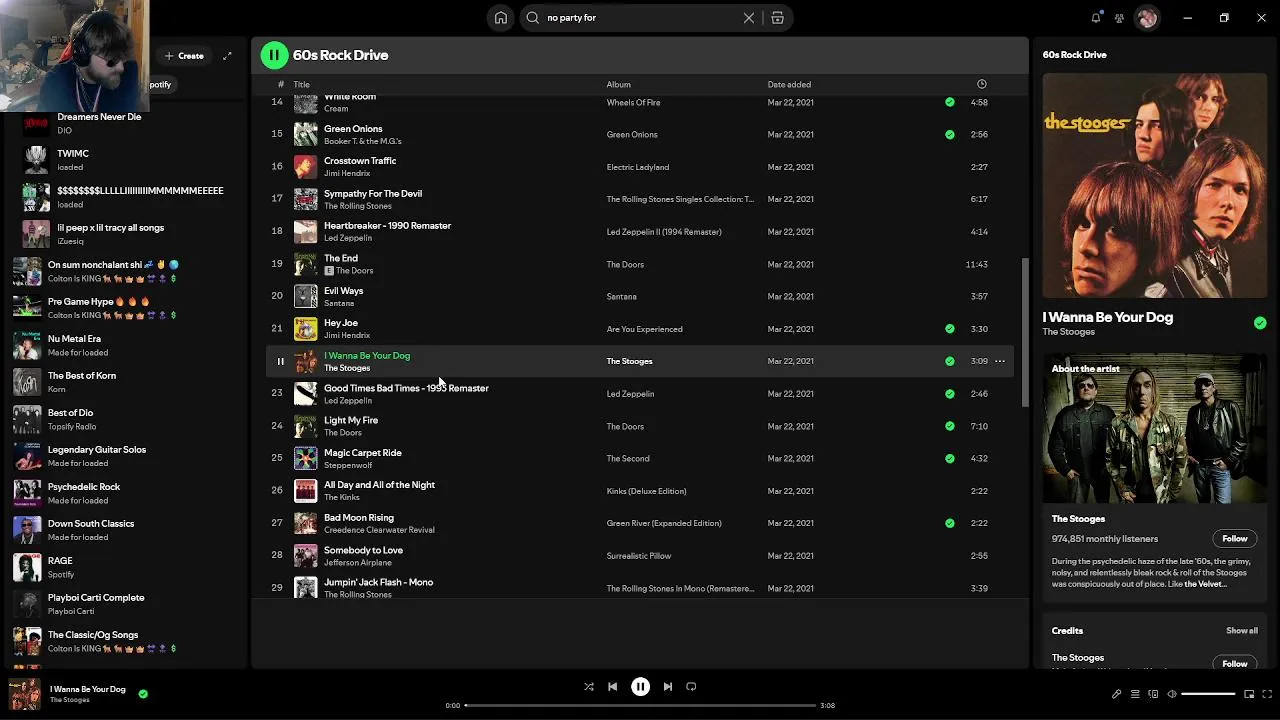Open the notifications bell

click(1096, 18)
